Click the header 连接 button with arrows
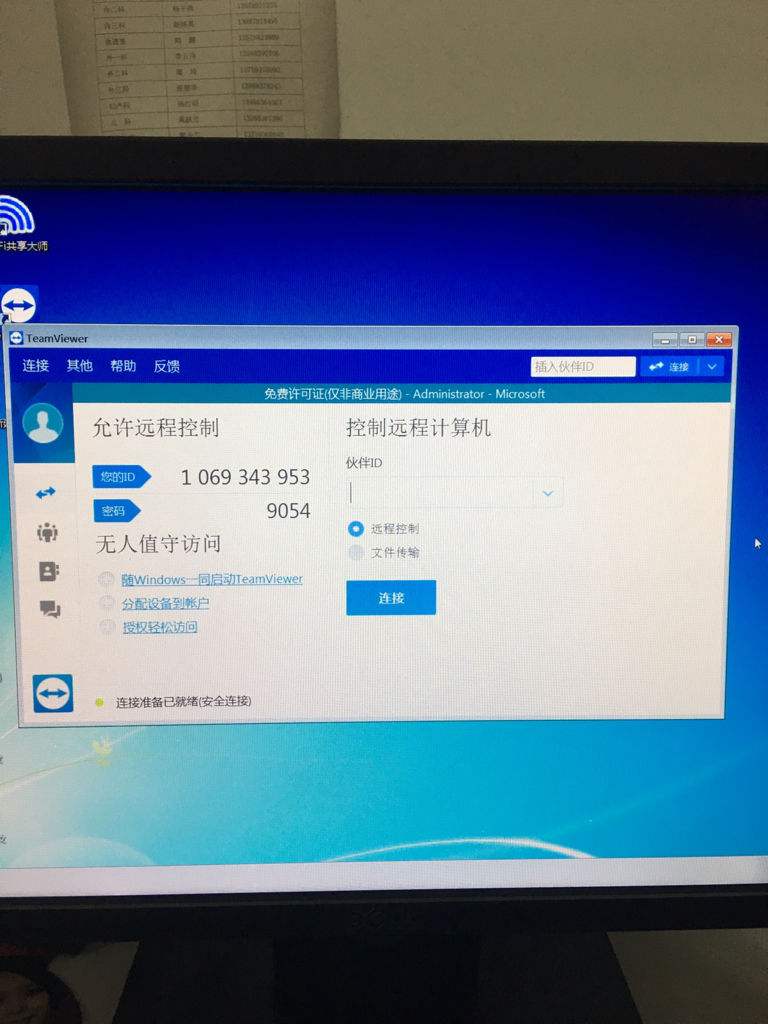768x1024 pixels. pos(669,367)
